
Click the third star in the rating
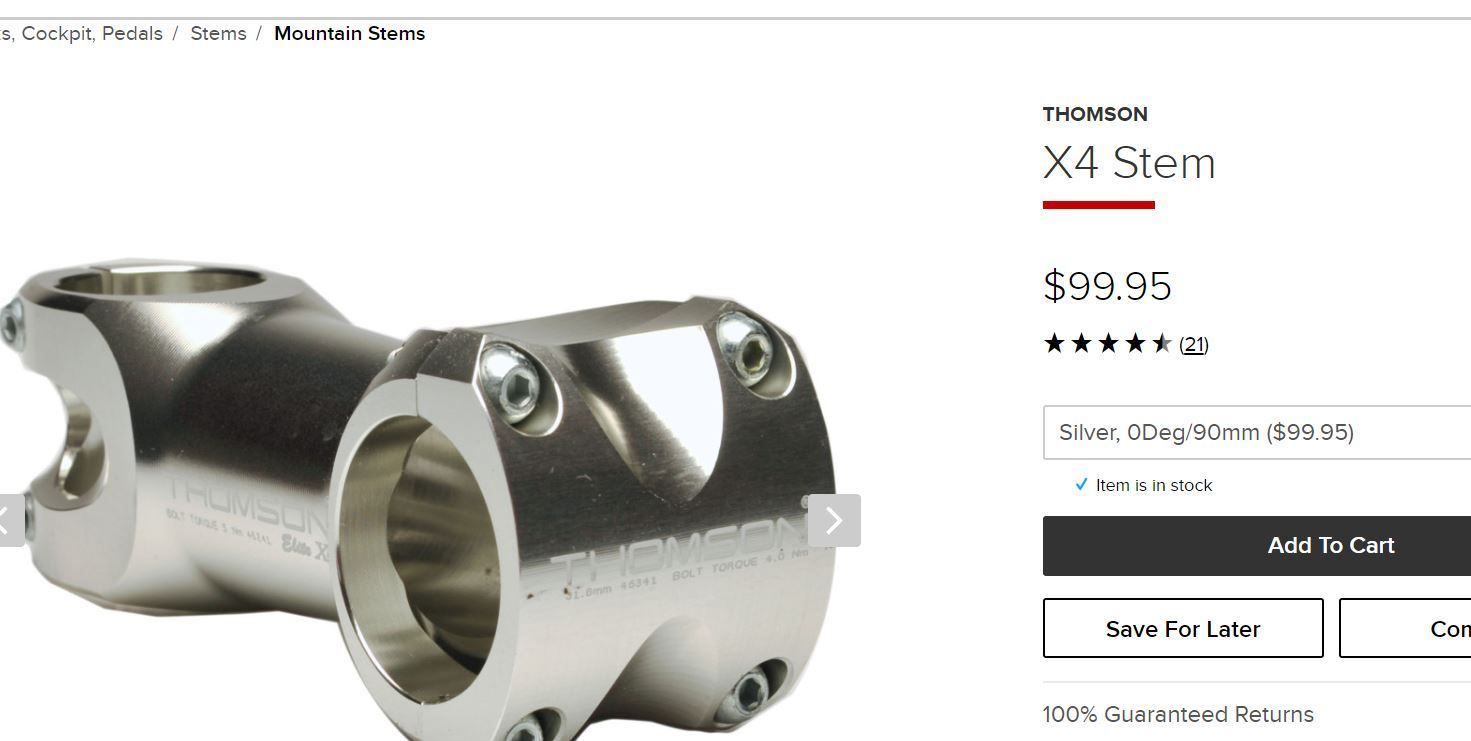coord(1108,344)
